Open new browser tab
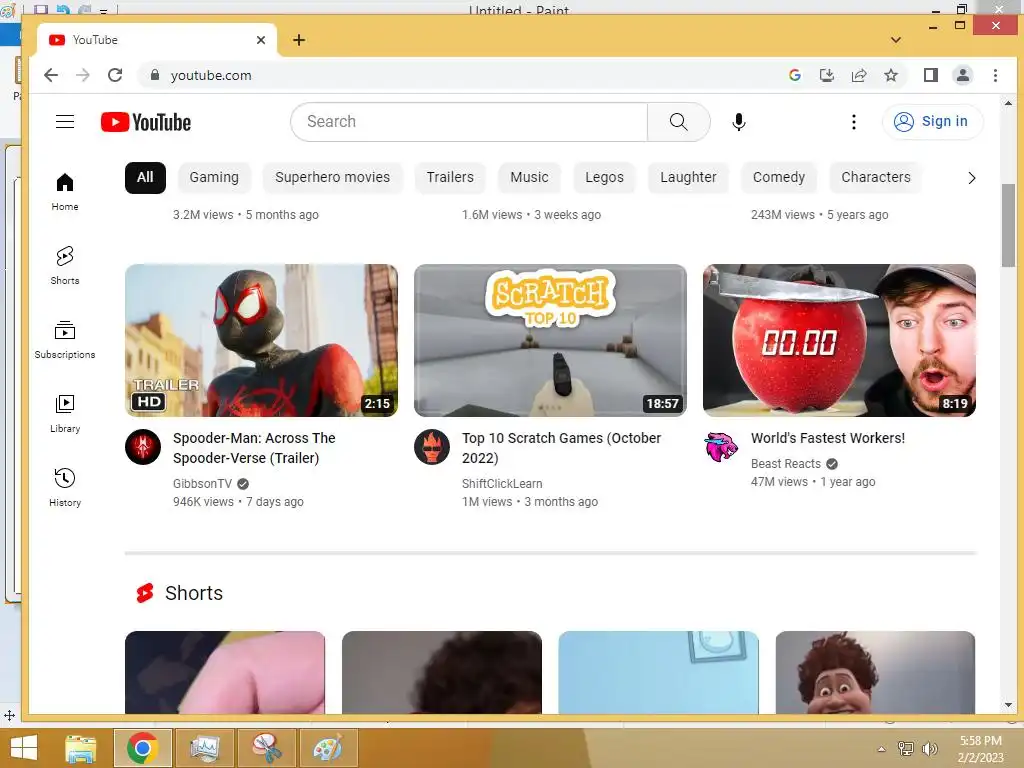Viewport: 1024px width, 768px height. click(x=299, y=40)
